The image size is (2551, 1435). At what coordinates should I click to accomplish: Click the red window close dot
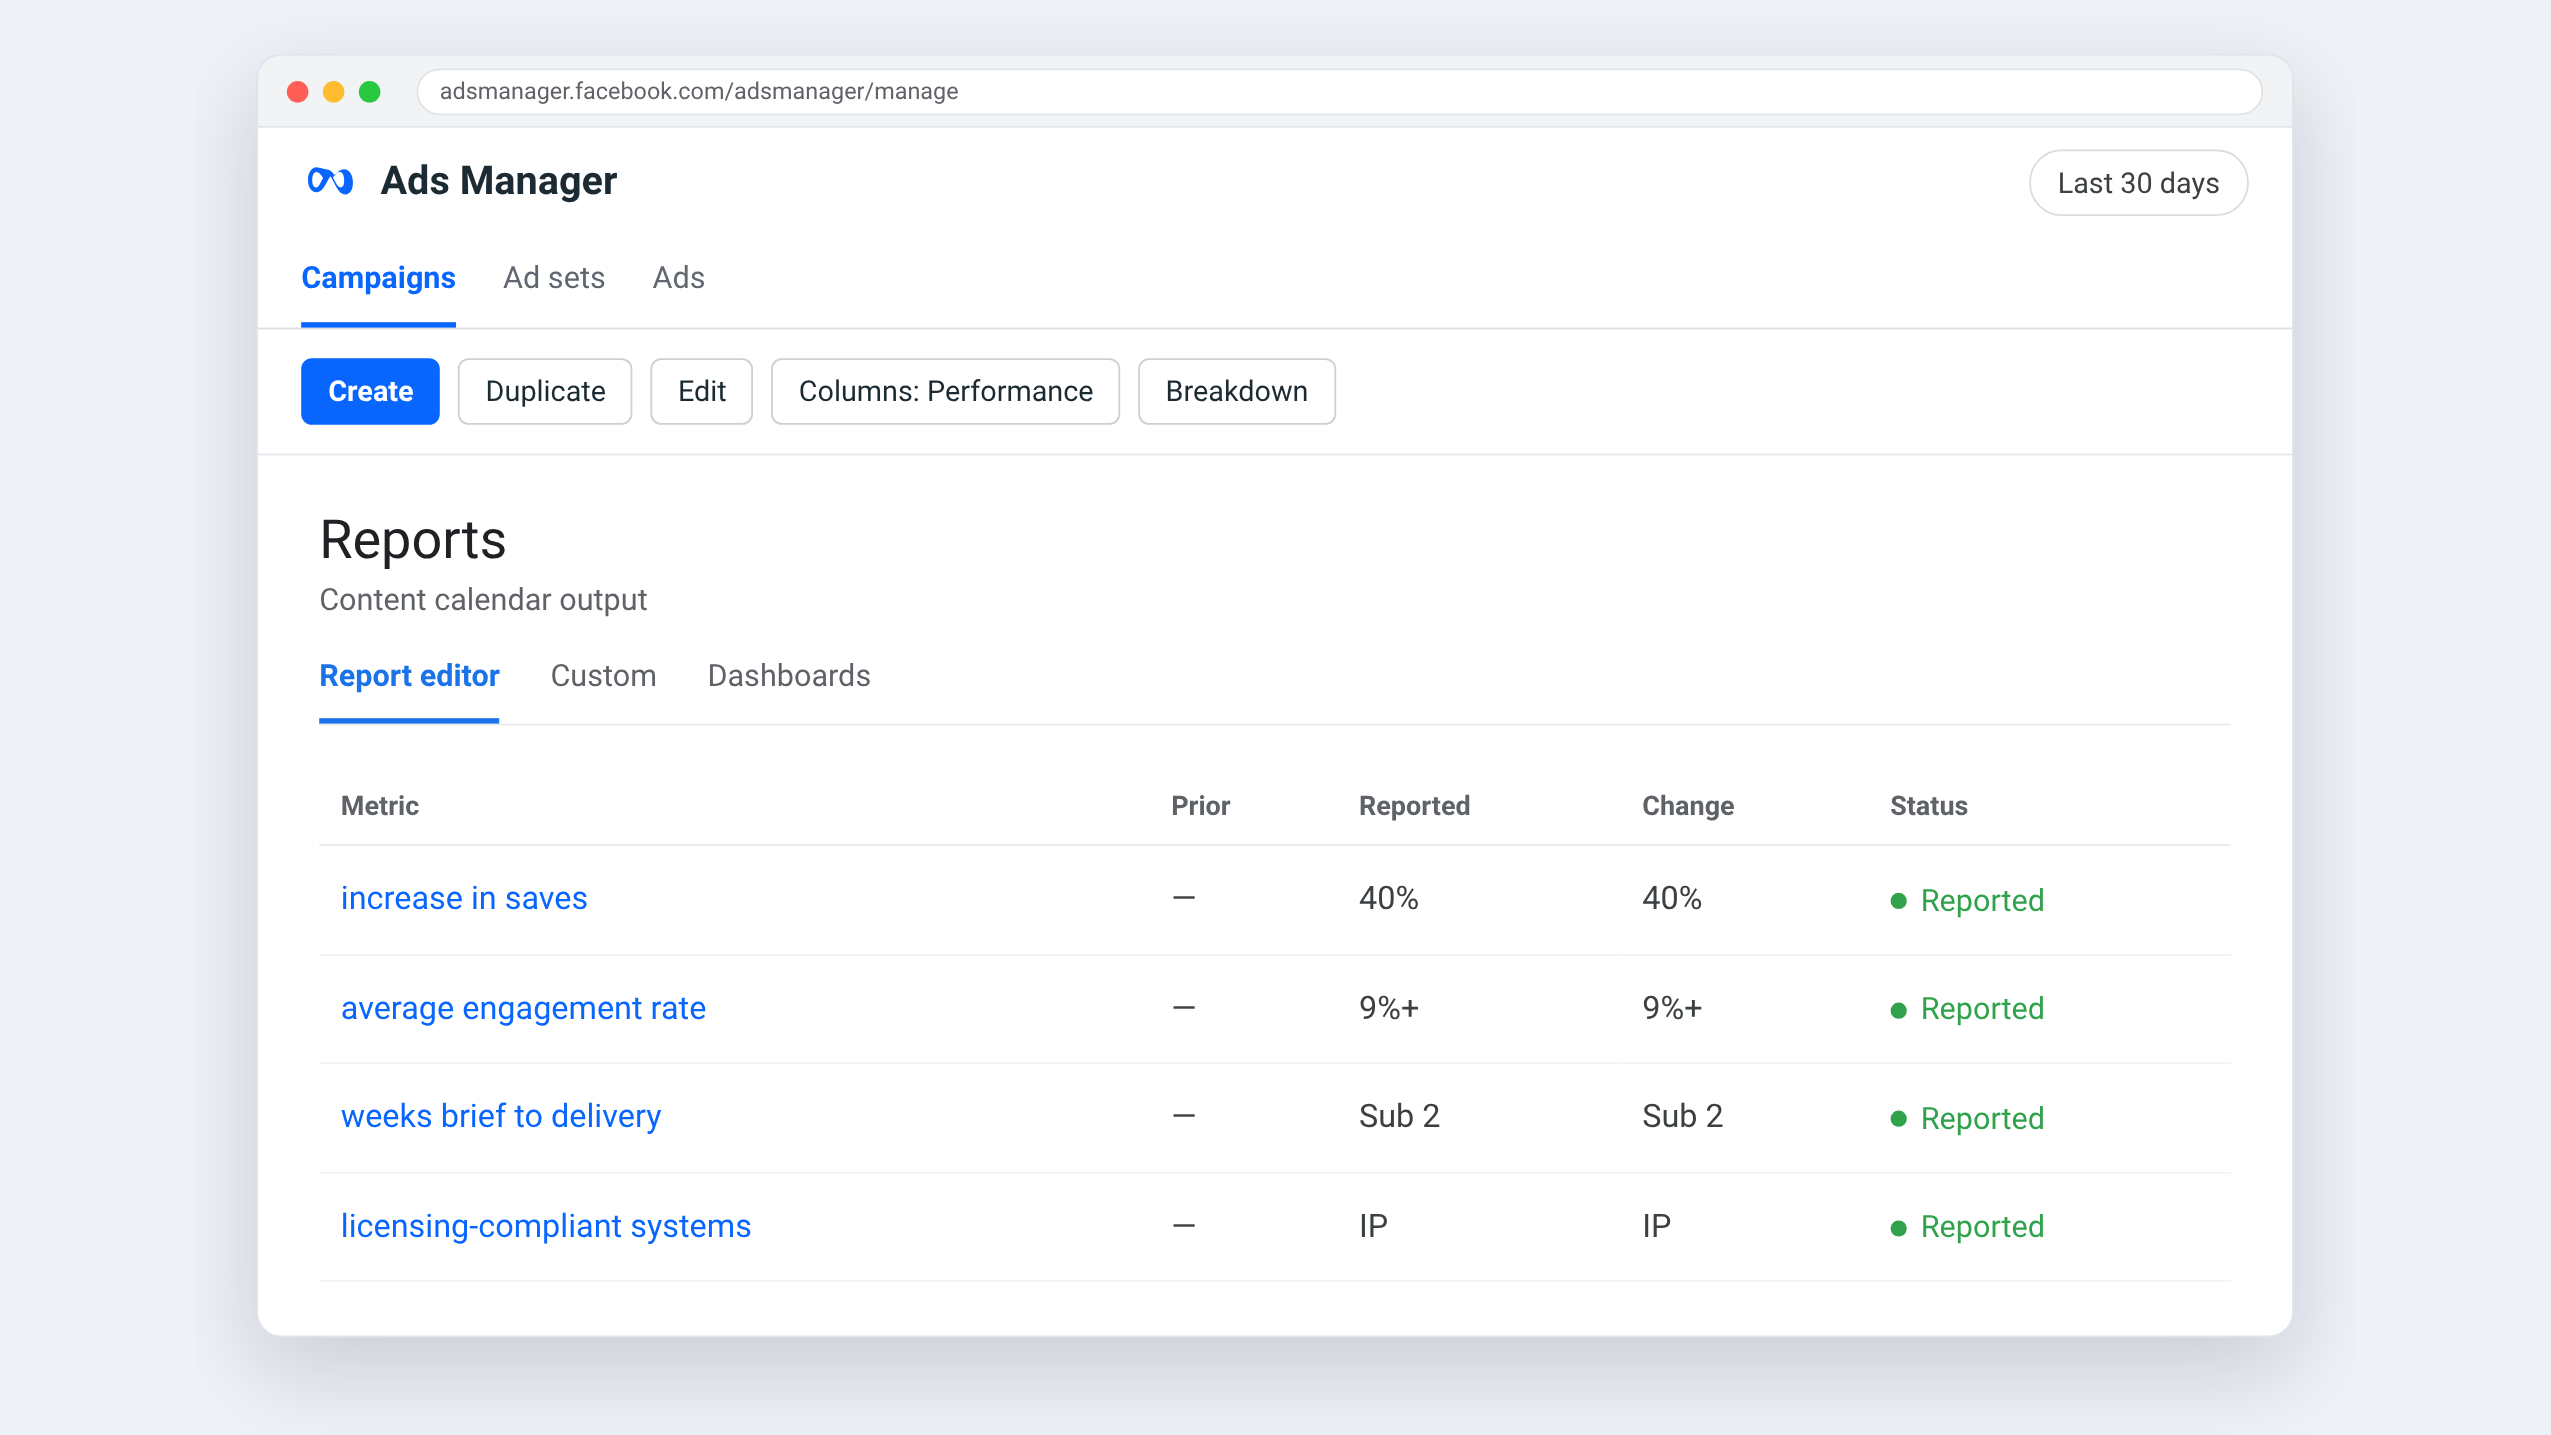click(x=297, y=92)
